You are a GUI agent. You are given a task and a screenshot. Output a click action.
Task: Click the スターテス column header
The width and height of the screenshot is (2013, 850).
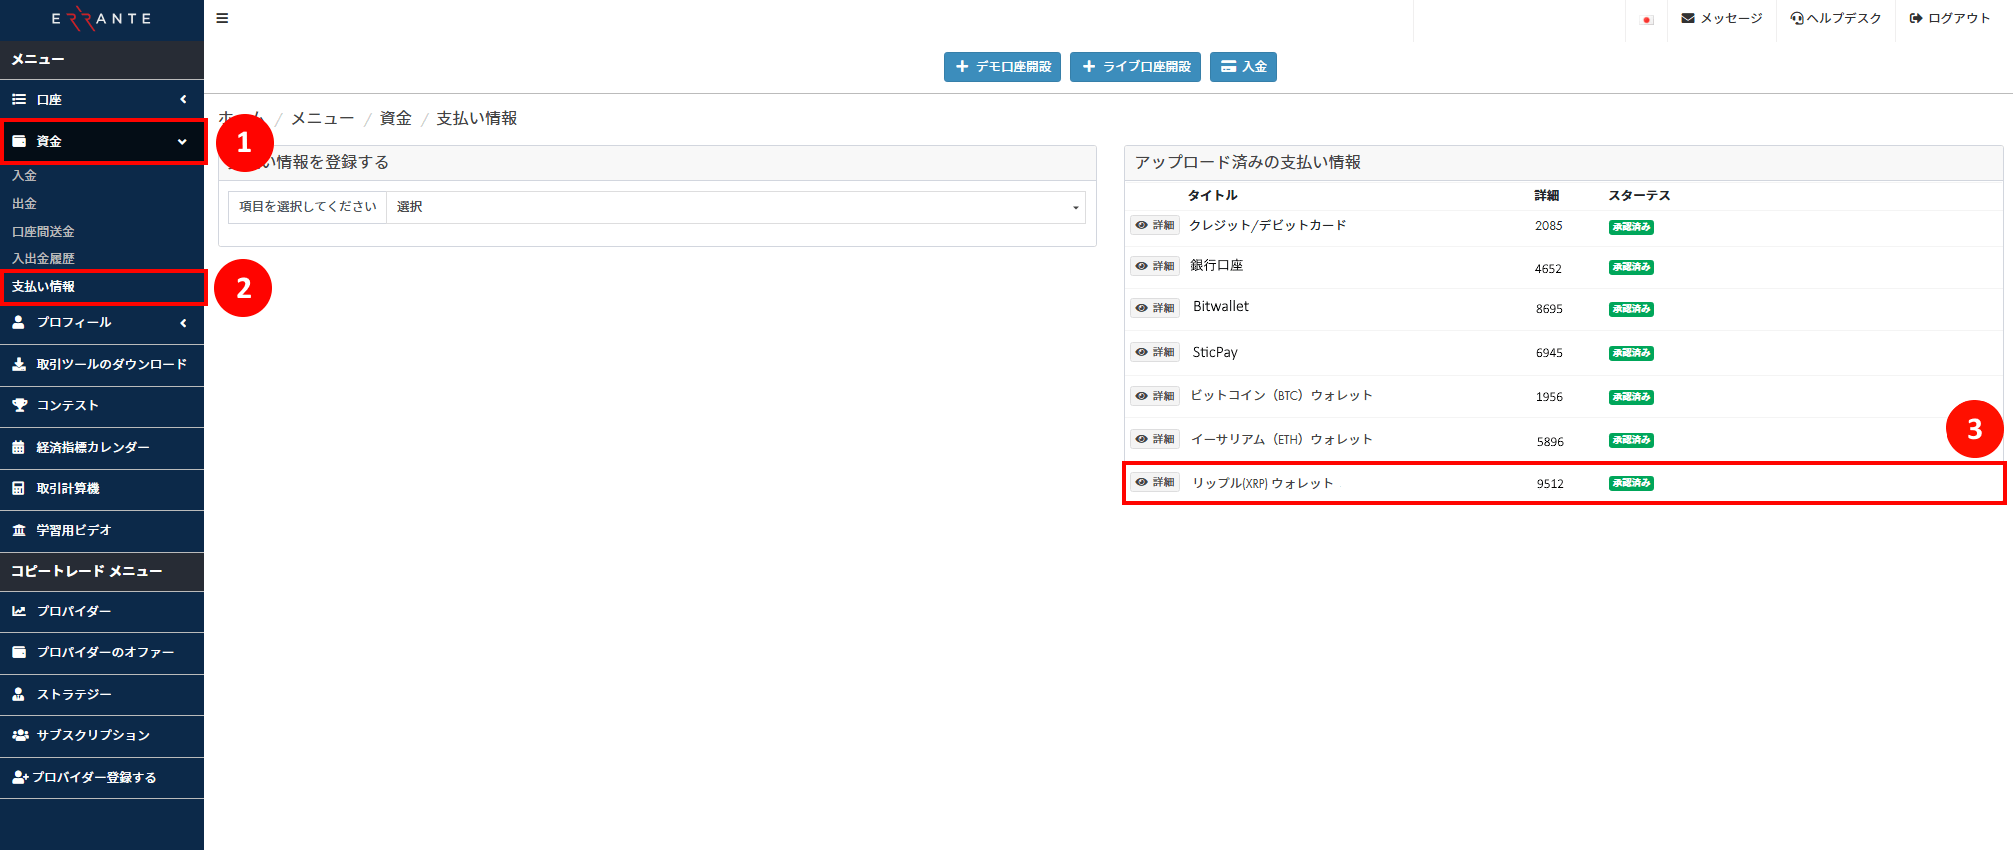(1639, 195)
